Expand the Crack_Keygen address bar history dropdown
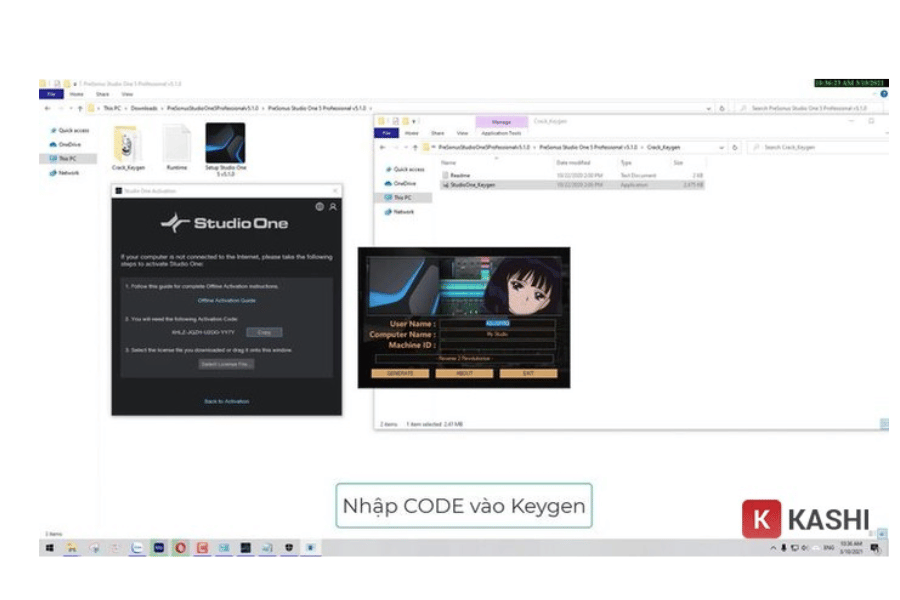This screenshot has width=900, height=600. tap(722, 147)
